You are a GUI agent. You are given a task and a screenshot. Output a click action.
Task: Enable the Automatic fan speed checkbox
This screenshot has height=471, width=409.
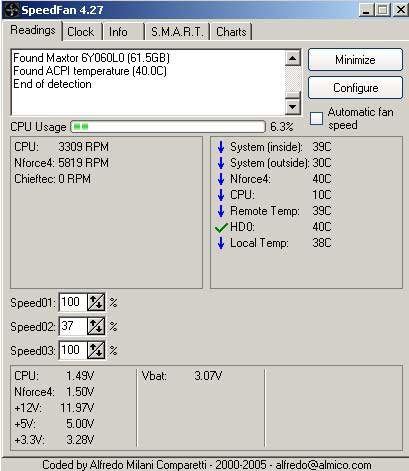click(x=316, y=118)
